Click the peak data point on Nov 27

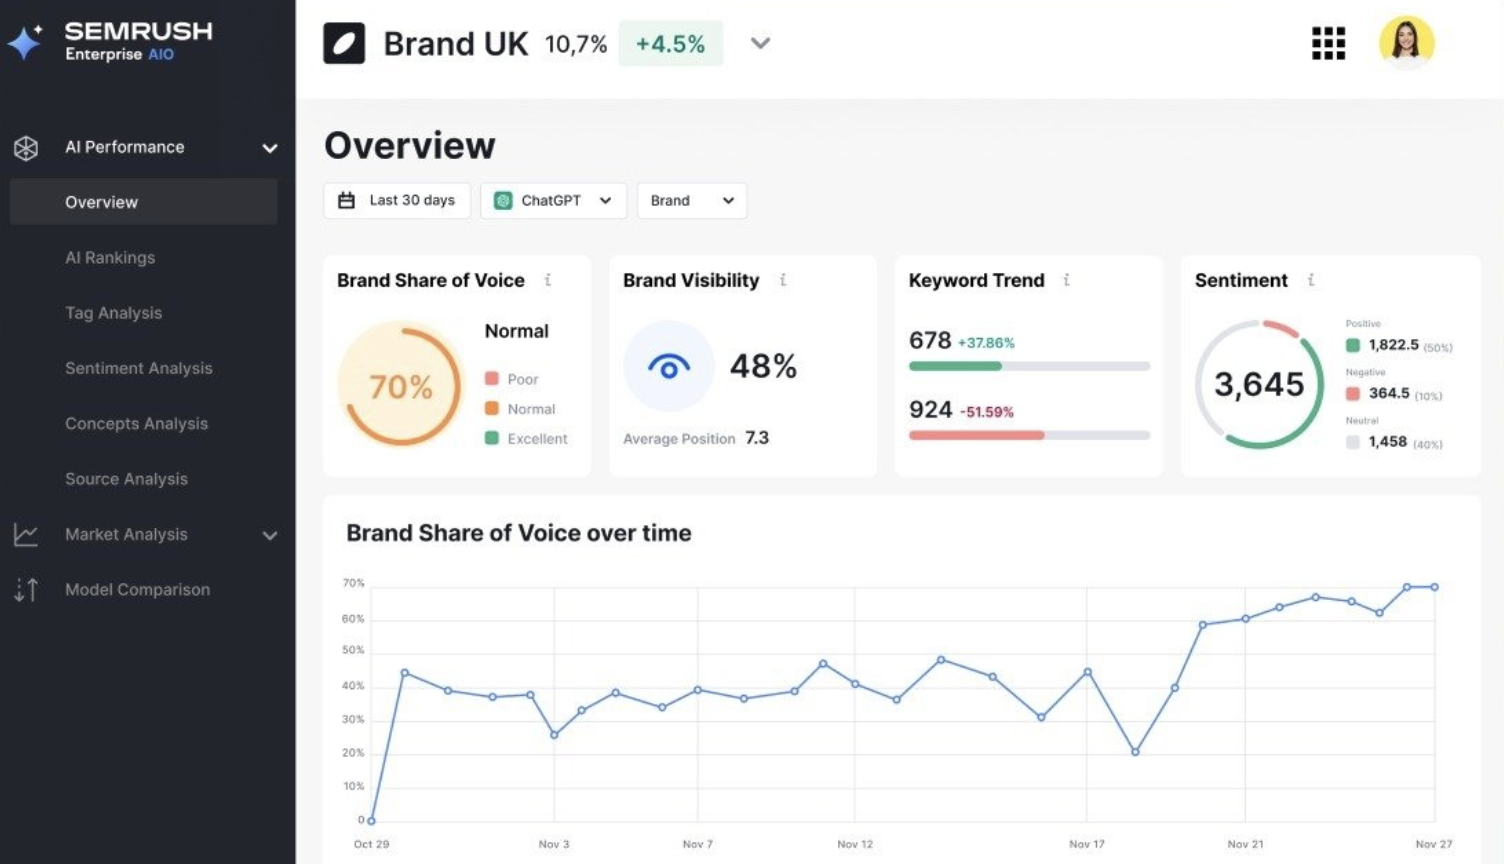[x=1435, y=588]
